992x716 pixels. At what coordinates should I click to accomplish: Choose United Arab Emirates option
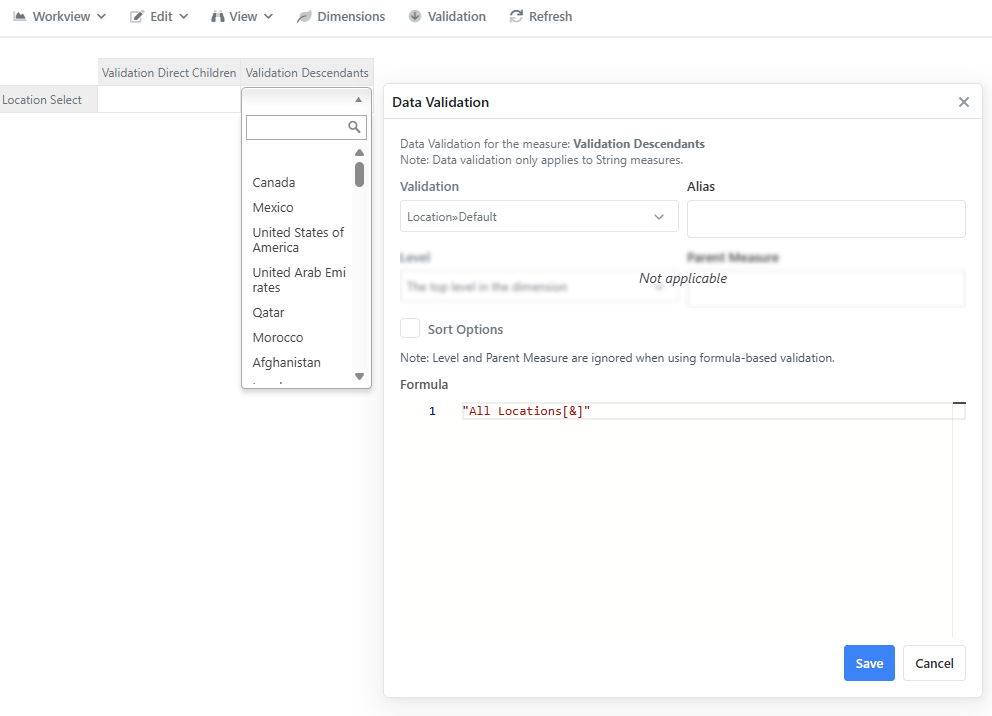tap(299, 280)
